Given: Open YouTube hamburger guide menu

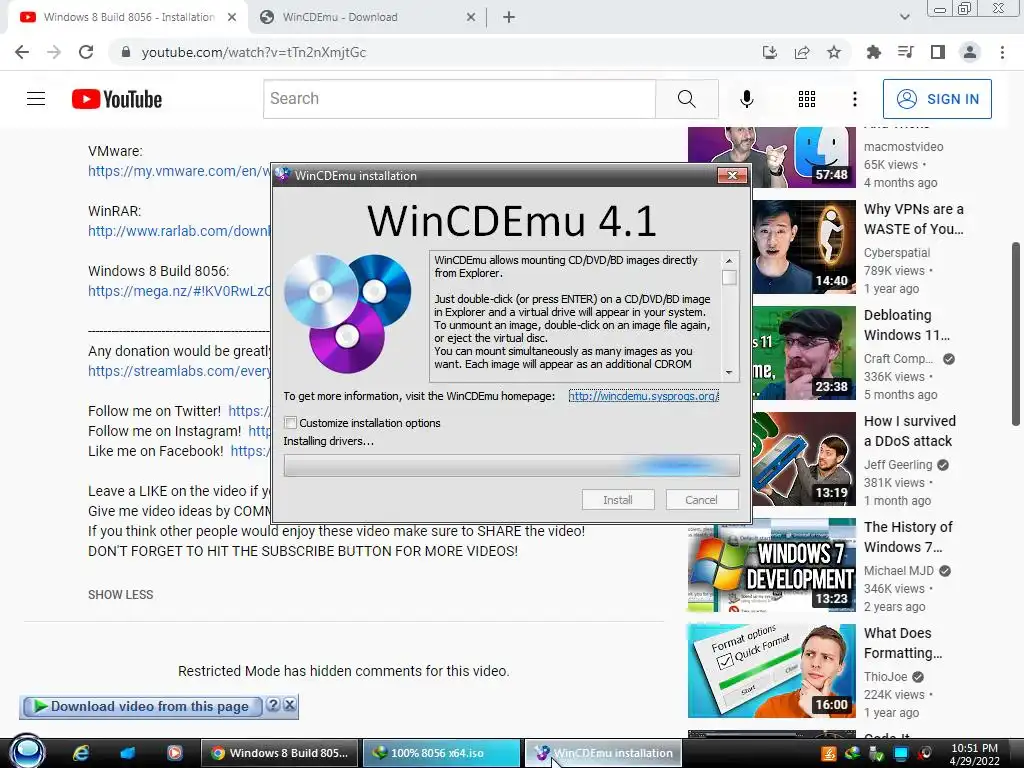Looking at the screenshot, I should coord(36,99).
